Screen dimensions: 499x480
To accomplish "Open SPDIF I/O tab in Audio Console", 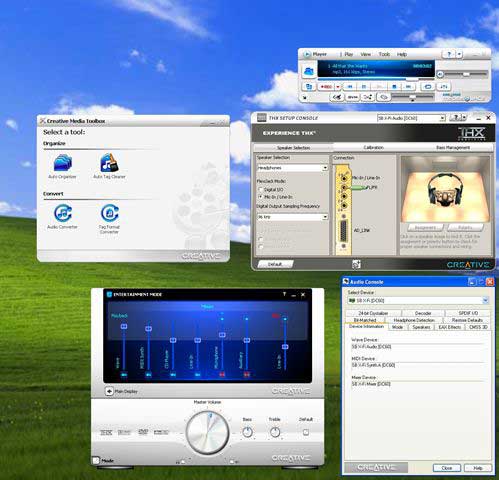I will click(468, 313).
